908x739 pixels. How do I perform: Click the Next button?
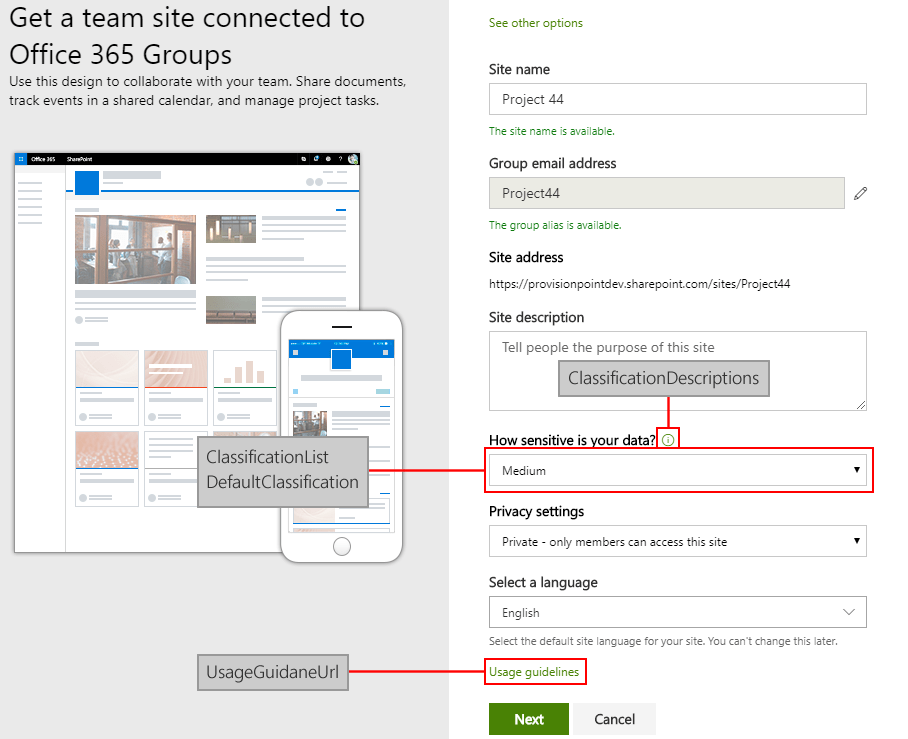point(528,719)
